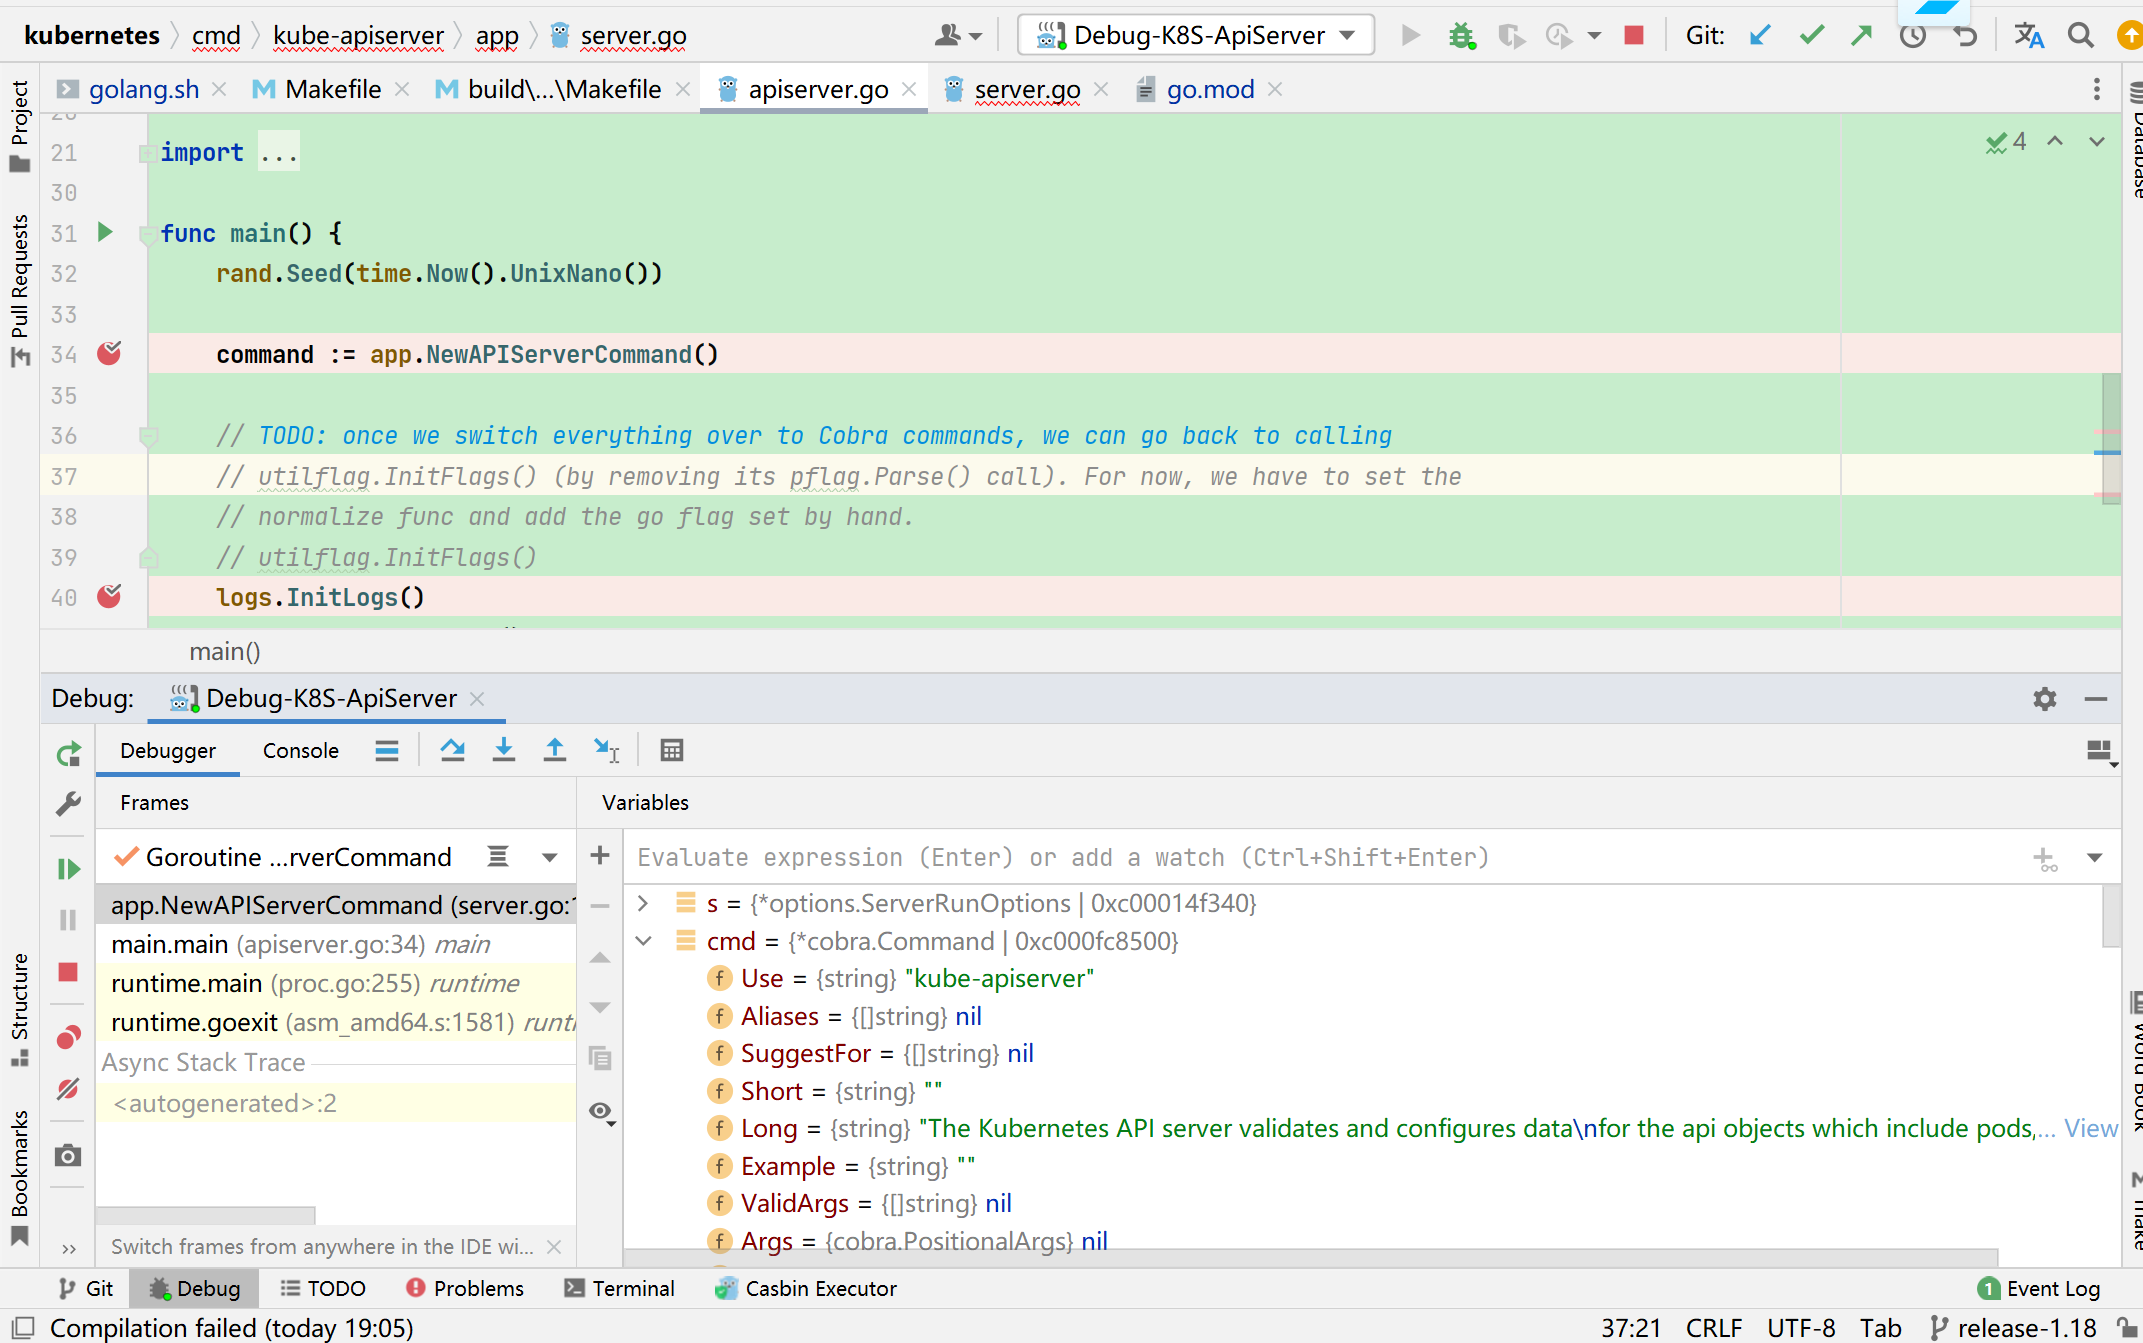The width and height of the screenshot is (2143, 1343).
Task: Open the run configuration dropdown Debug-K8S-ApiServer
Action: pos(1196,36)
